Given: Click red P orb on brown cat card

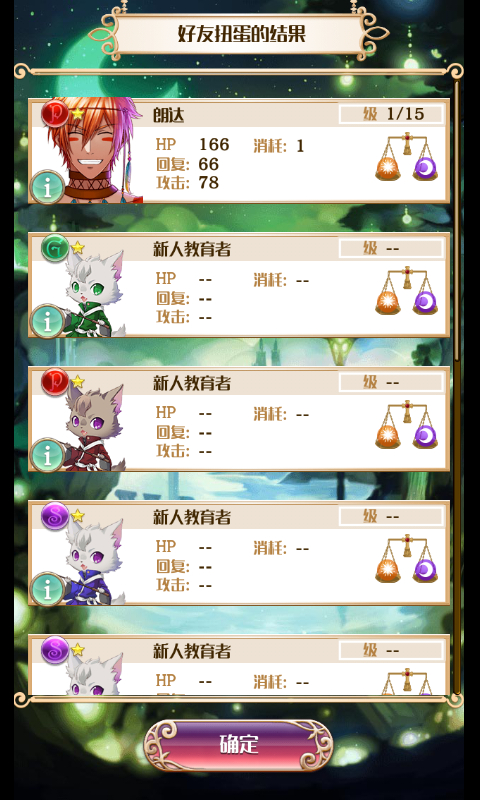Looking at the screenshot, I should [55, 381].
